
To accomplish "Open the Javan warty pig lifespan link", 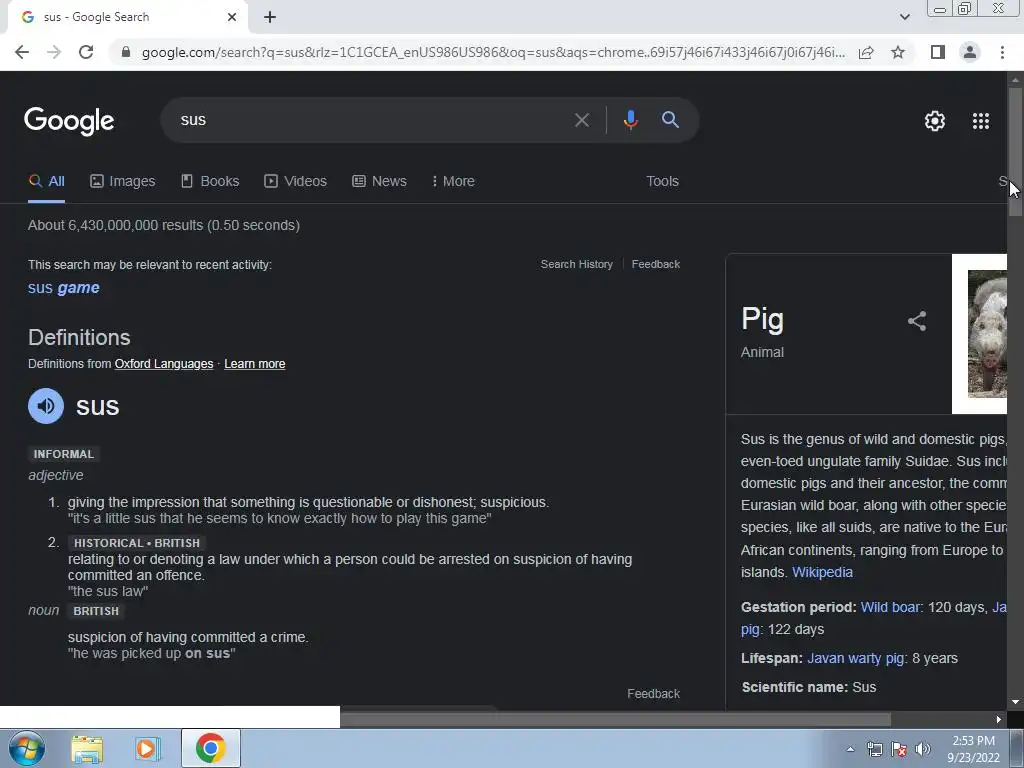I will (856, 658).
